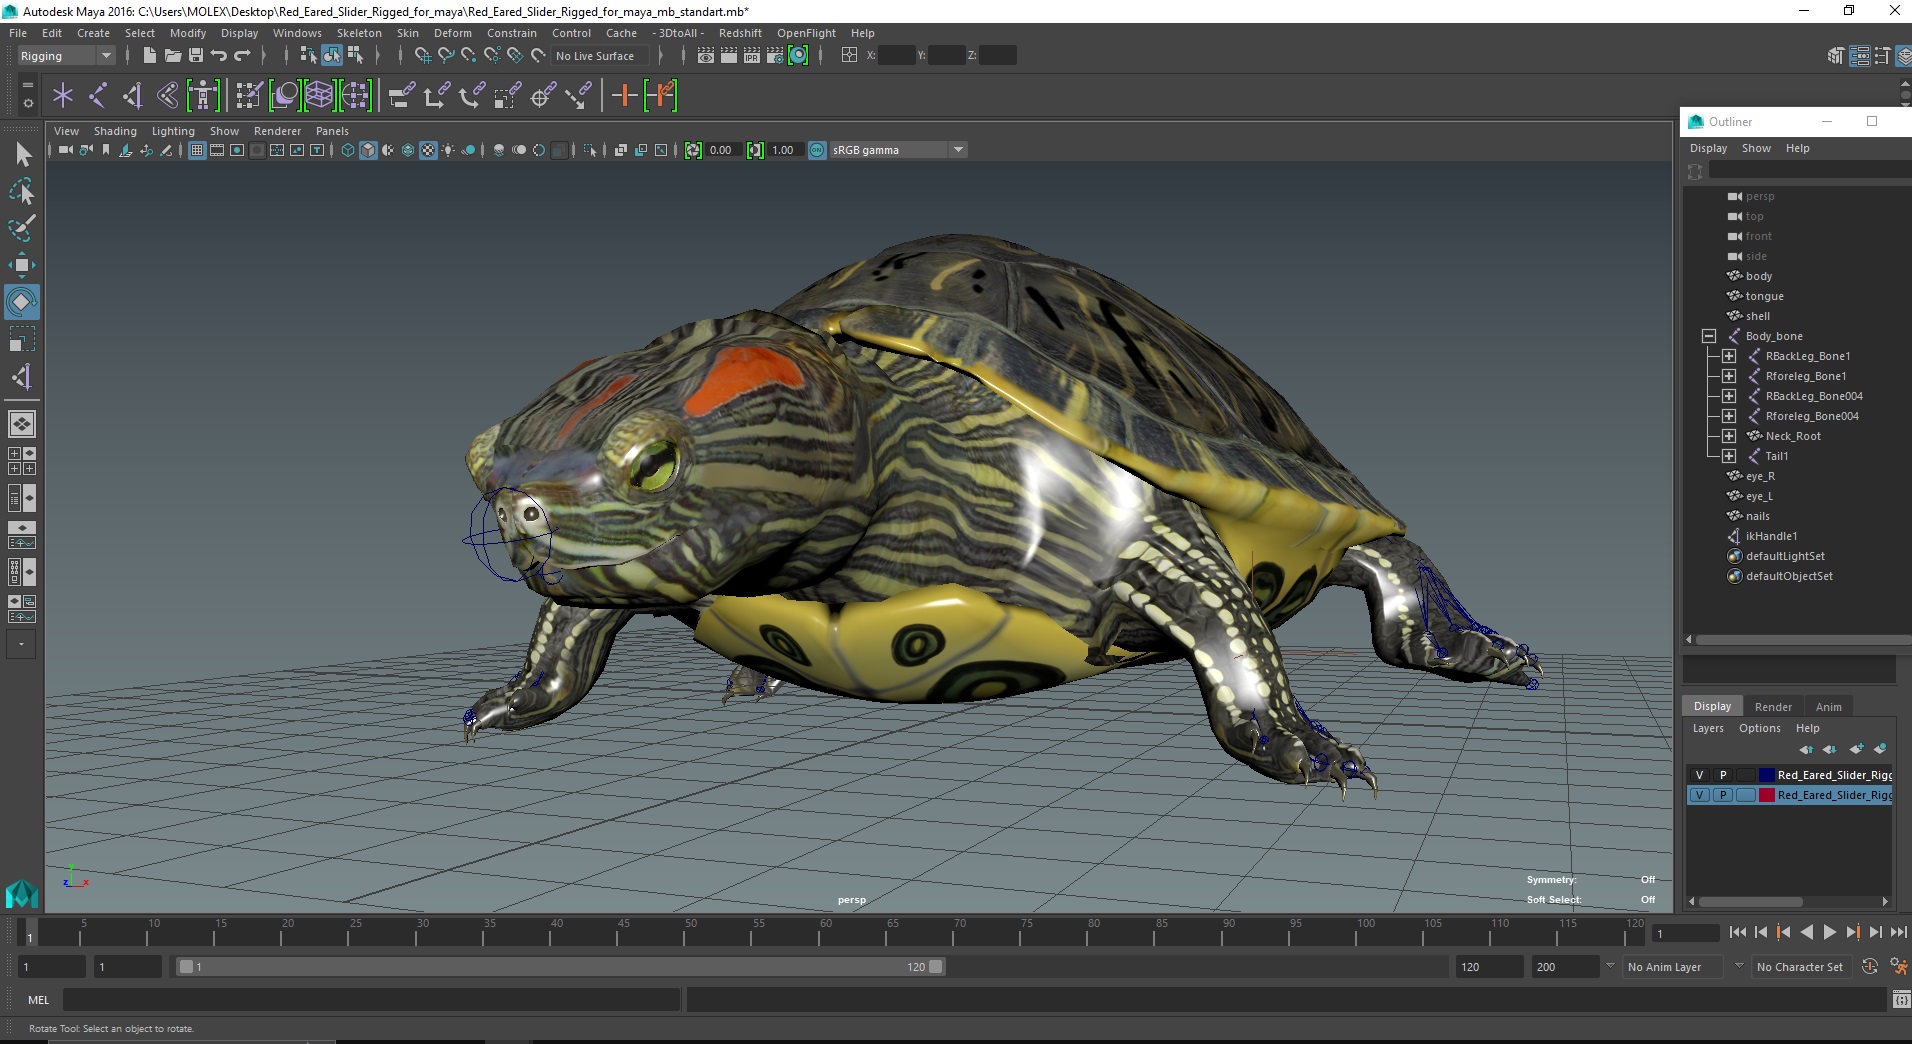Click the current frame number field

[x=1685, y=933]
